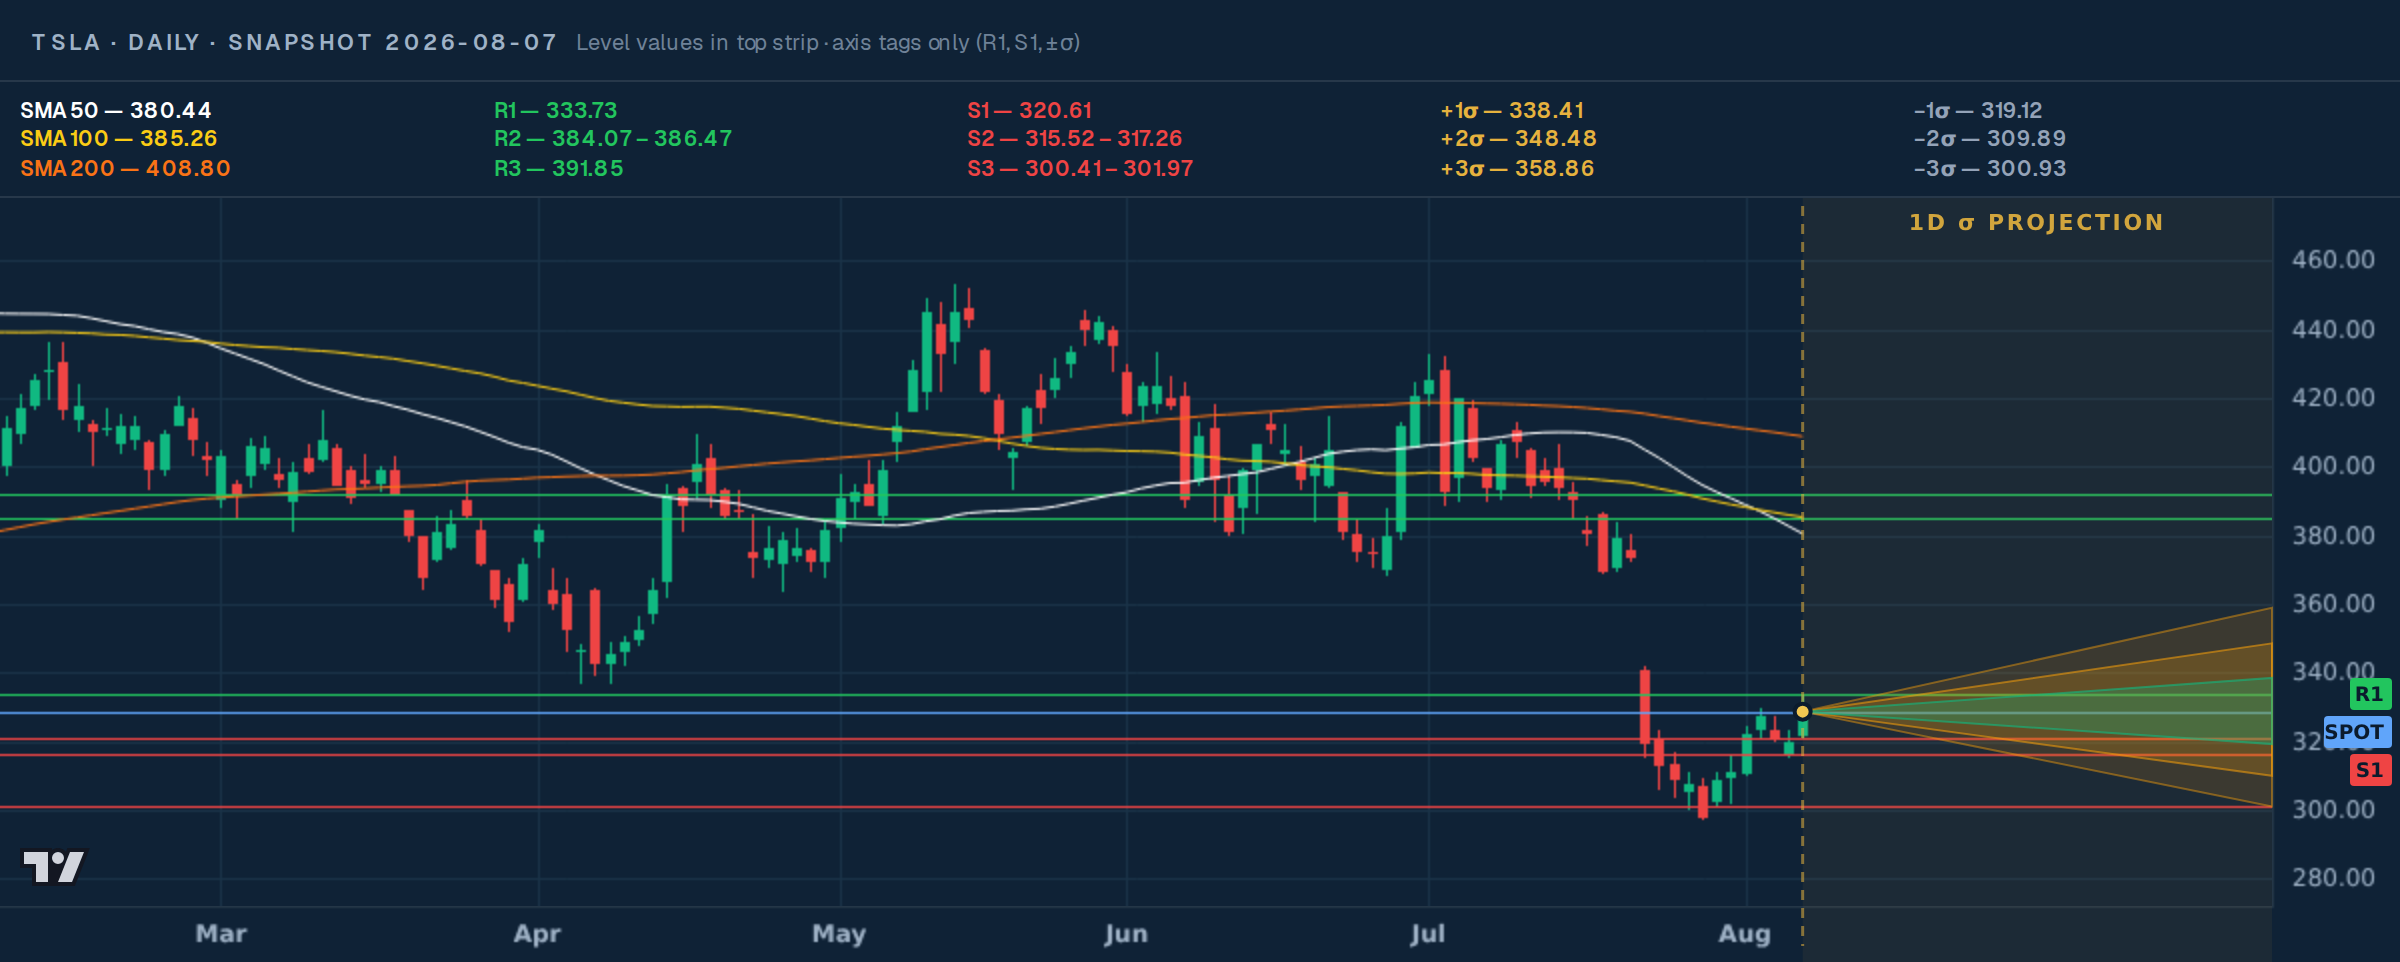Click the R1 — 333.73 value
Screen dimensions: 2400x962
coord(555,110)
